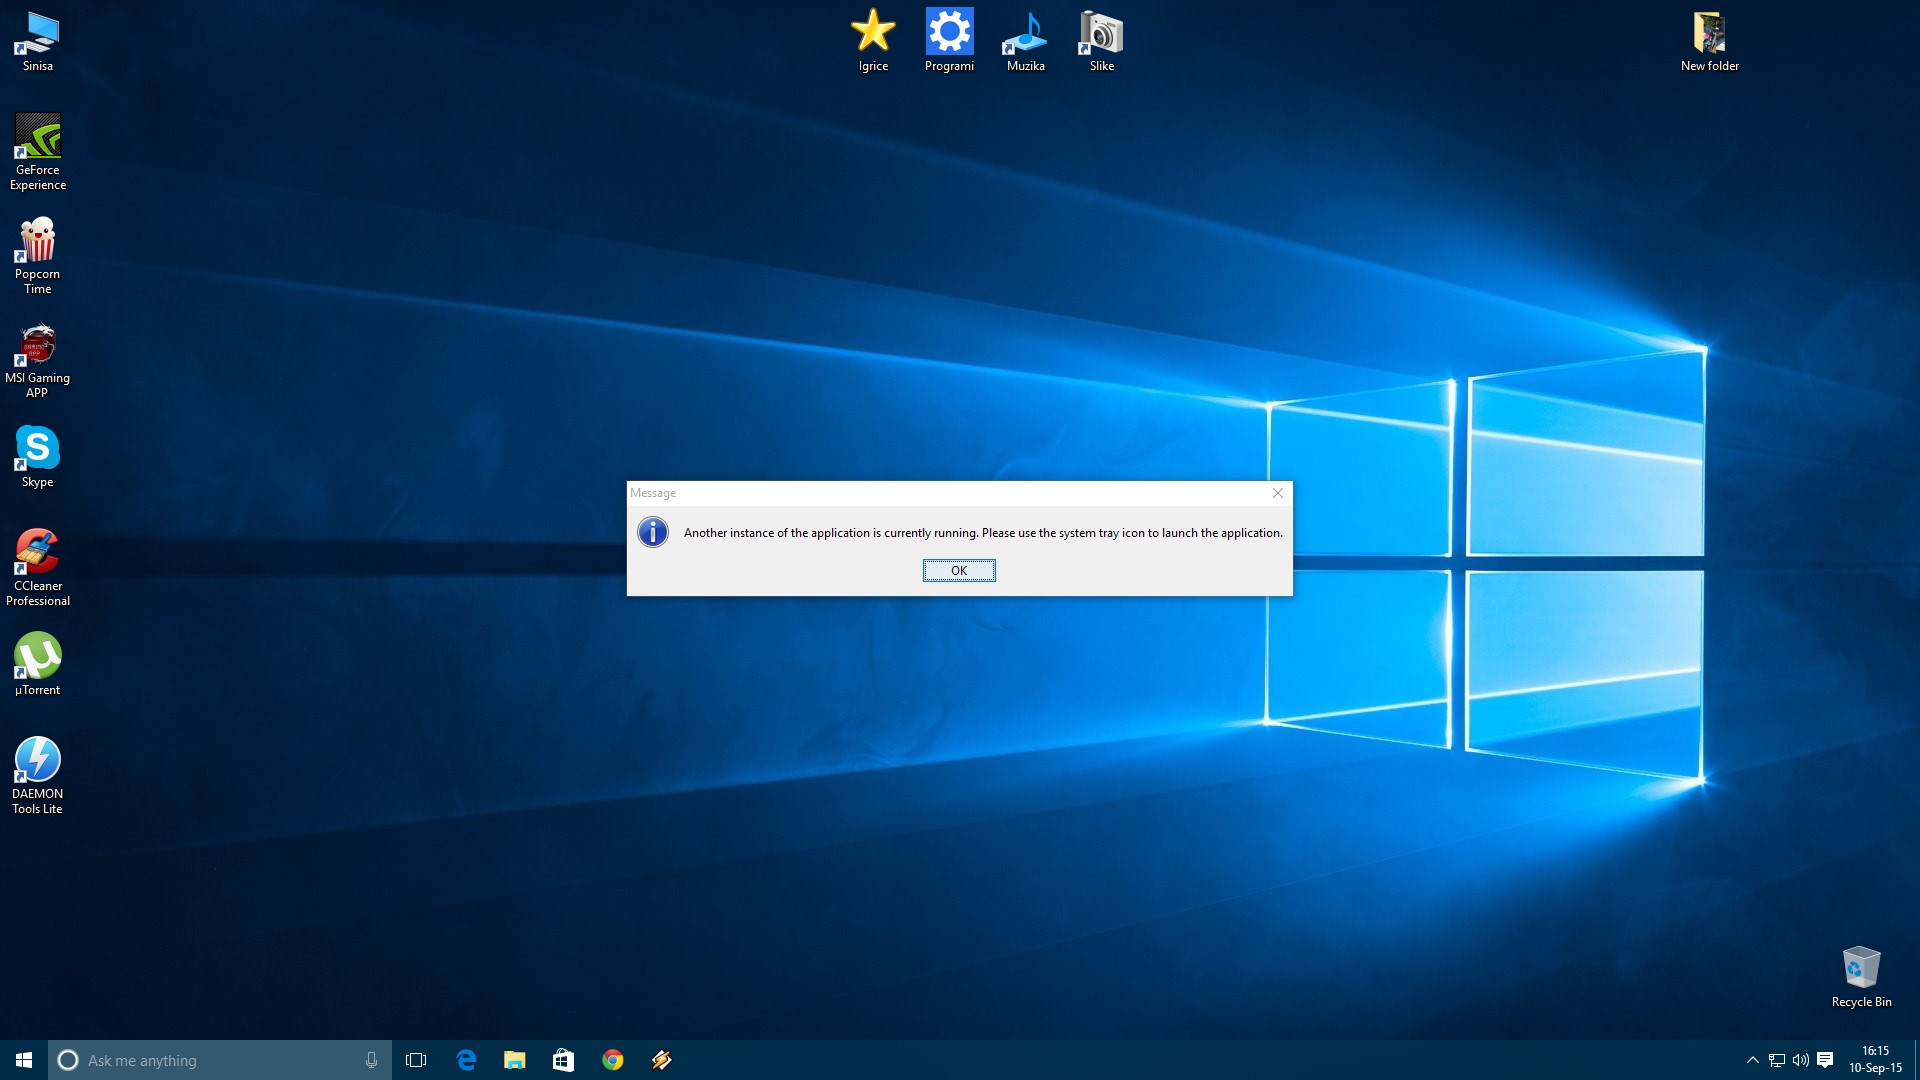Expand hidden system tray icons
Image resolution: width=1920 pixels, height=1080 pixels.
(1752, 1060)
